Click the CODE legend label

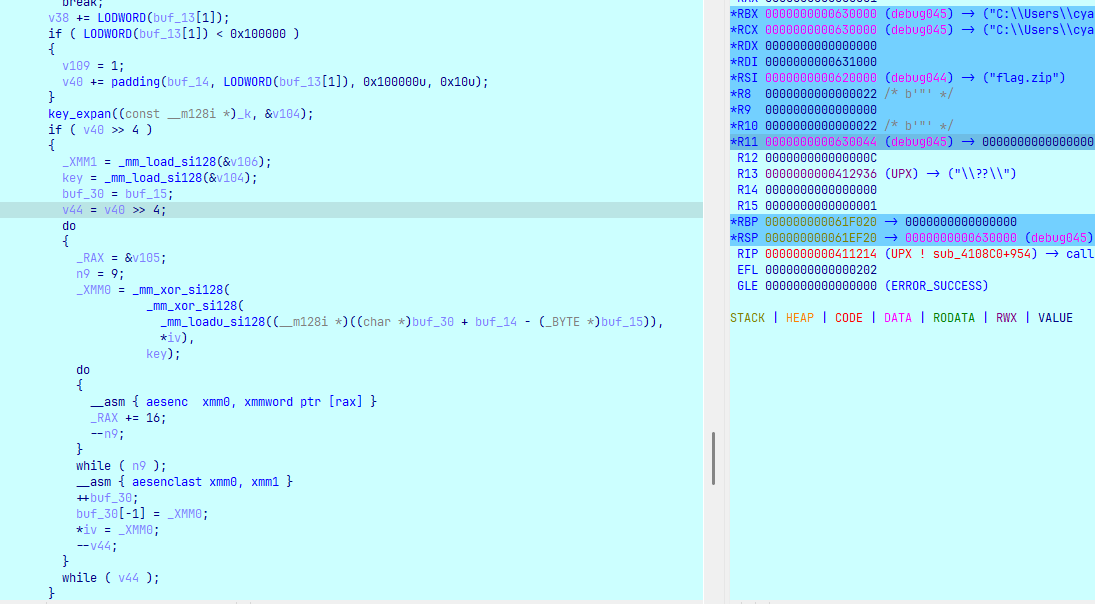point(848,317)
